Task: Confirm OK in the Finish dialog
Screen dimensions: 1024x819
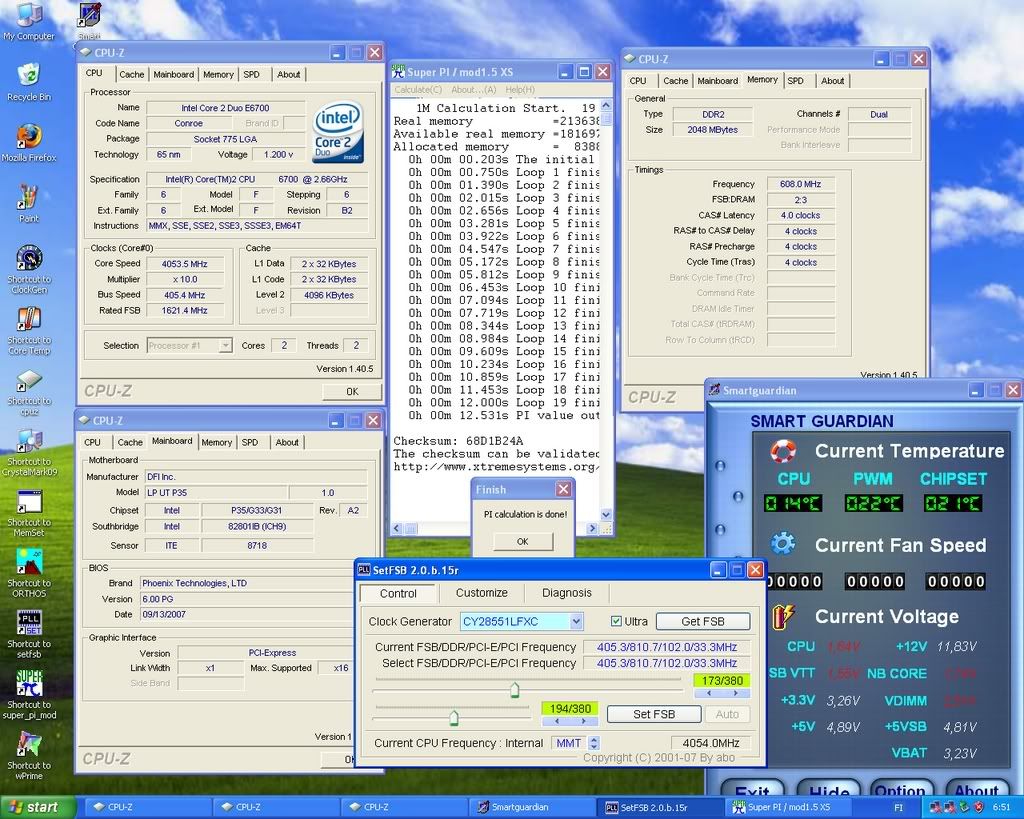Action: [522, 541]
